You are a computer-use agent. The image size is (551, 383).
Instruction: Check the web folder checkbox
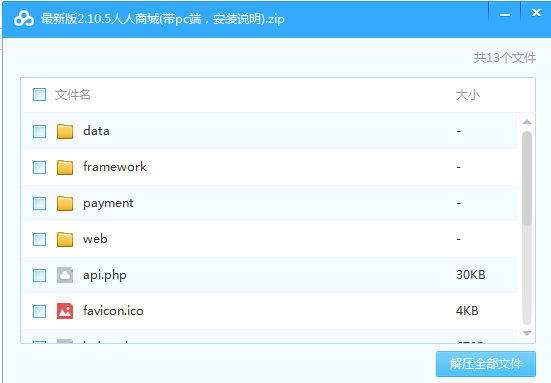point(39,239)
